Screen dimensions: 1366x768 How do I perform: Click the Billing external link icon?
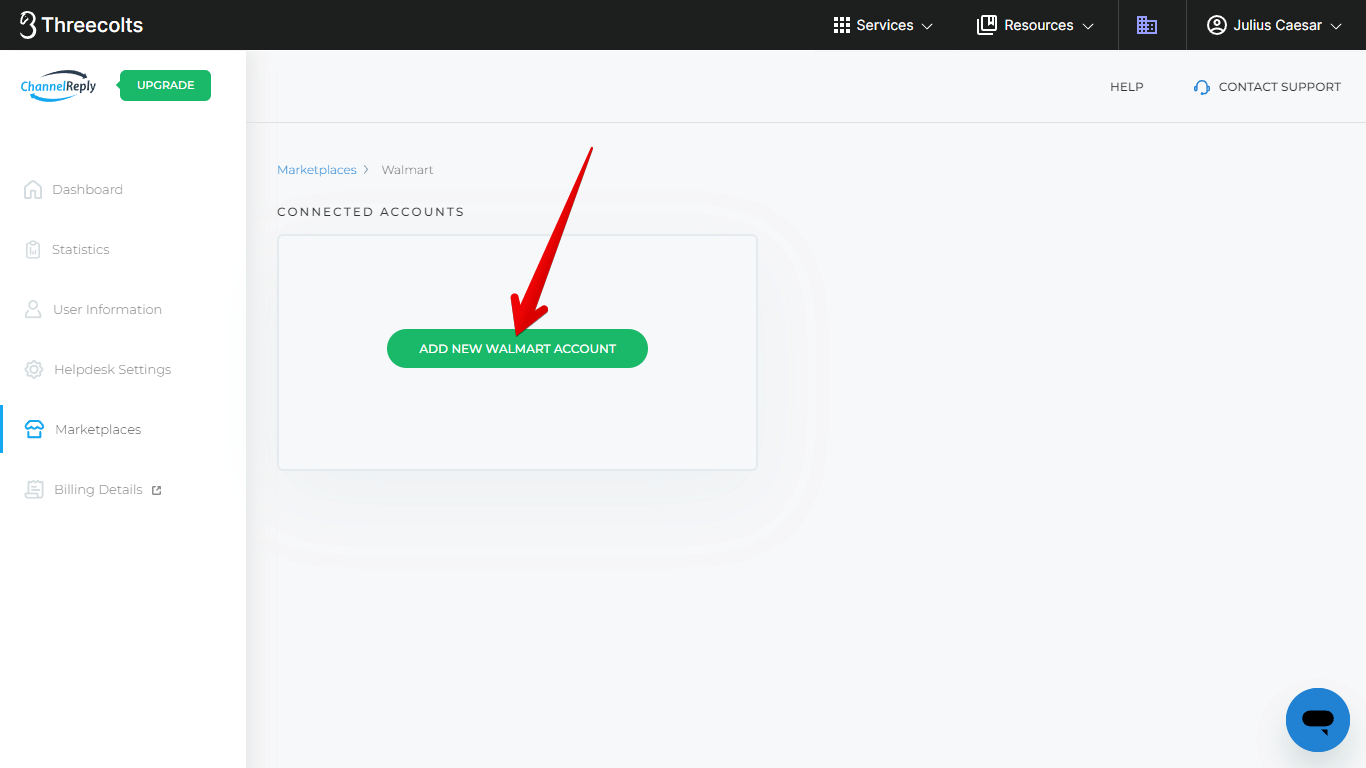coord(156,490)
